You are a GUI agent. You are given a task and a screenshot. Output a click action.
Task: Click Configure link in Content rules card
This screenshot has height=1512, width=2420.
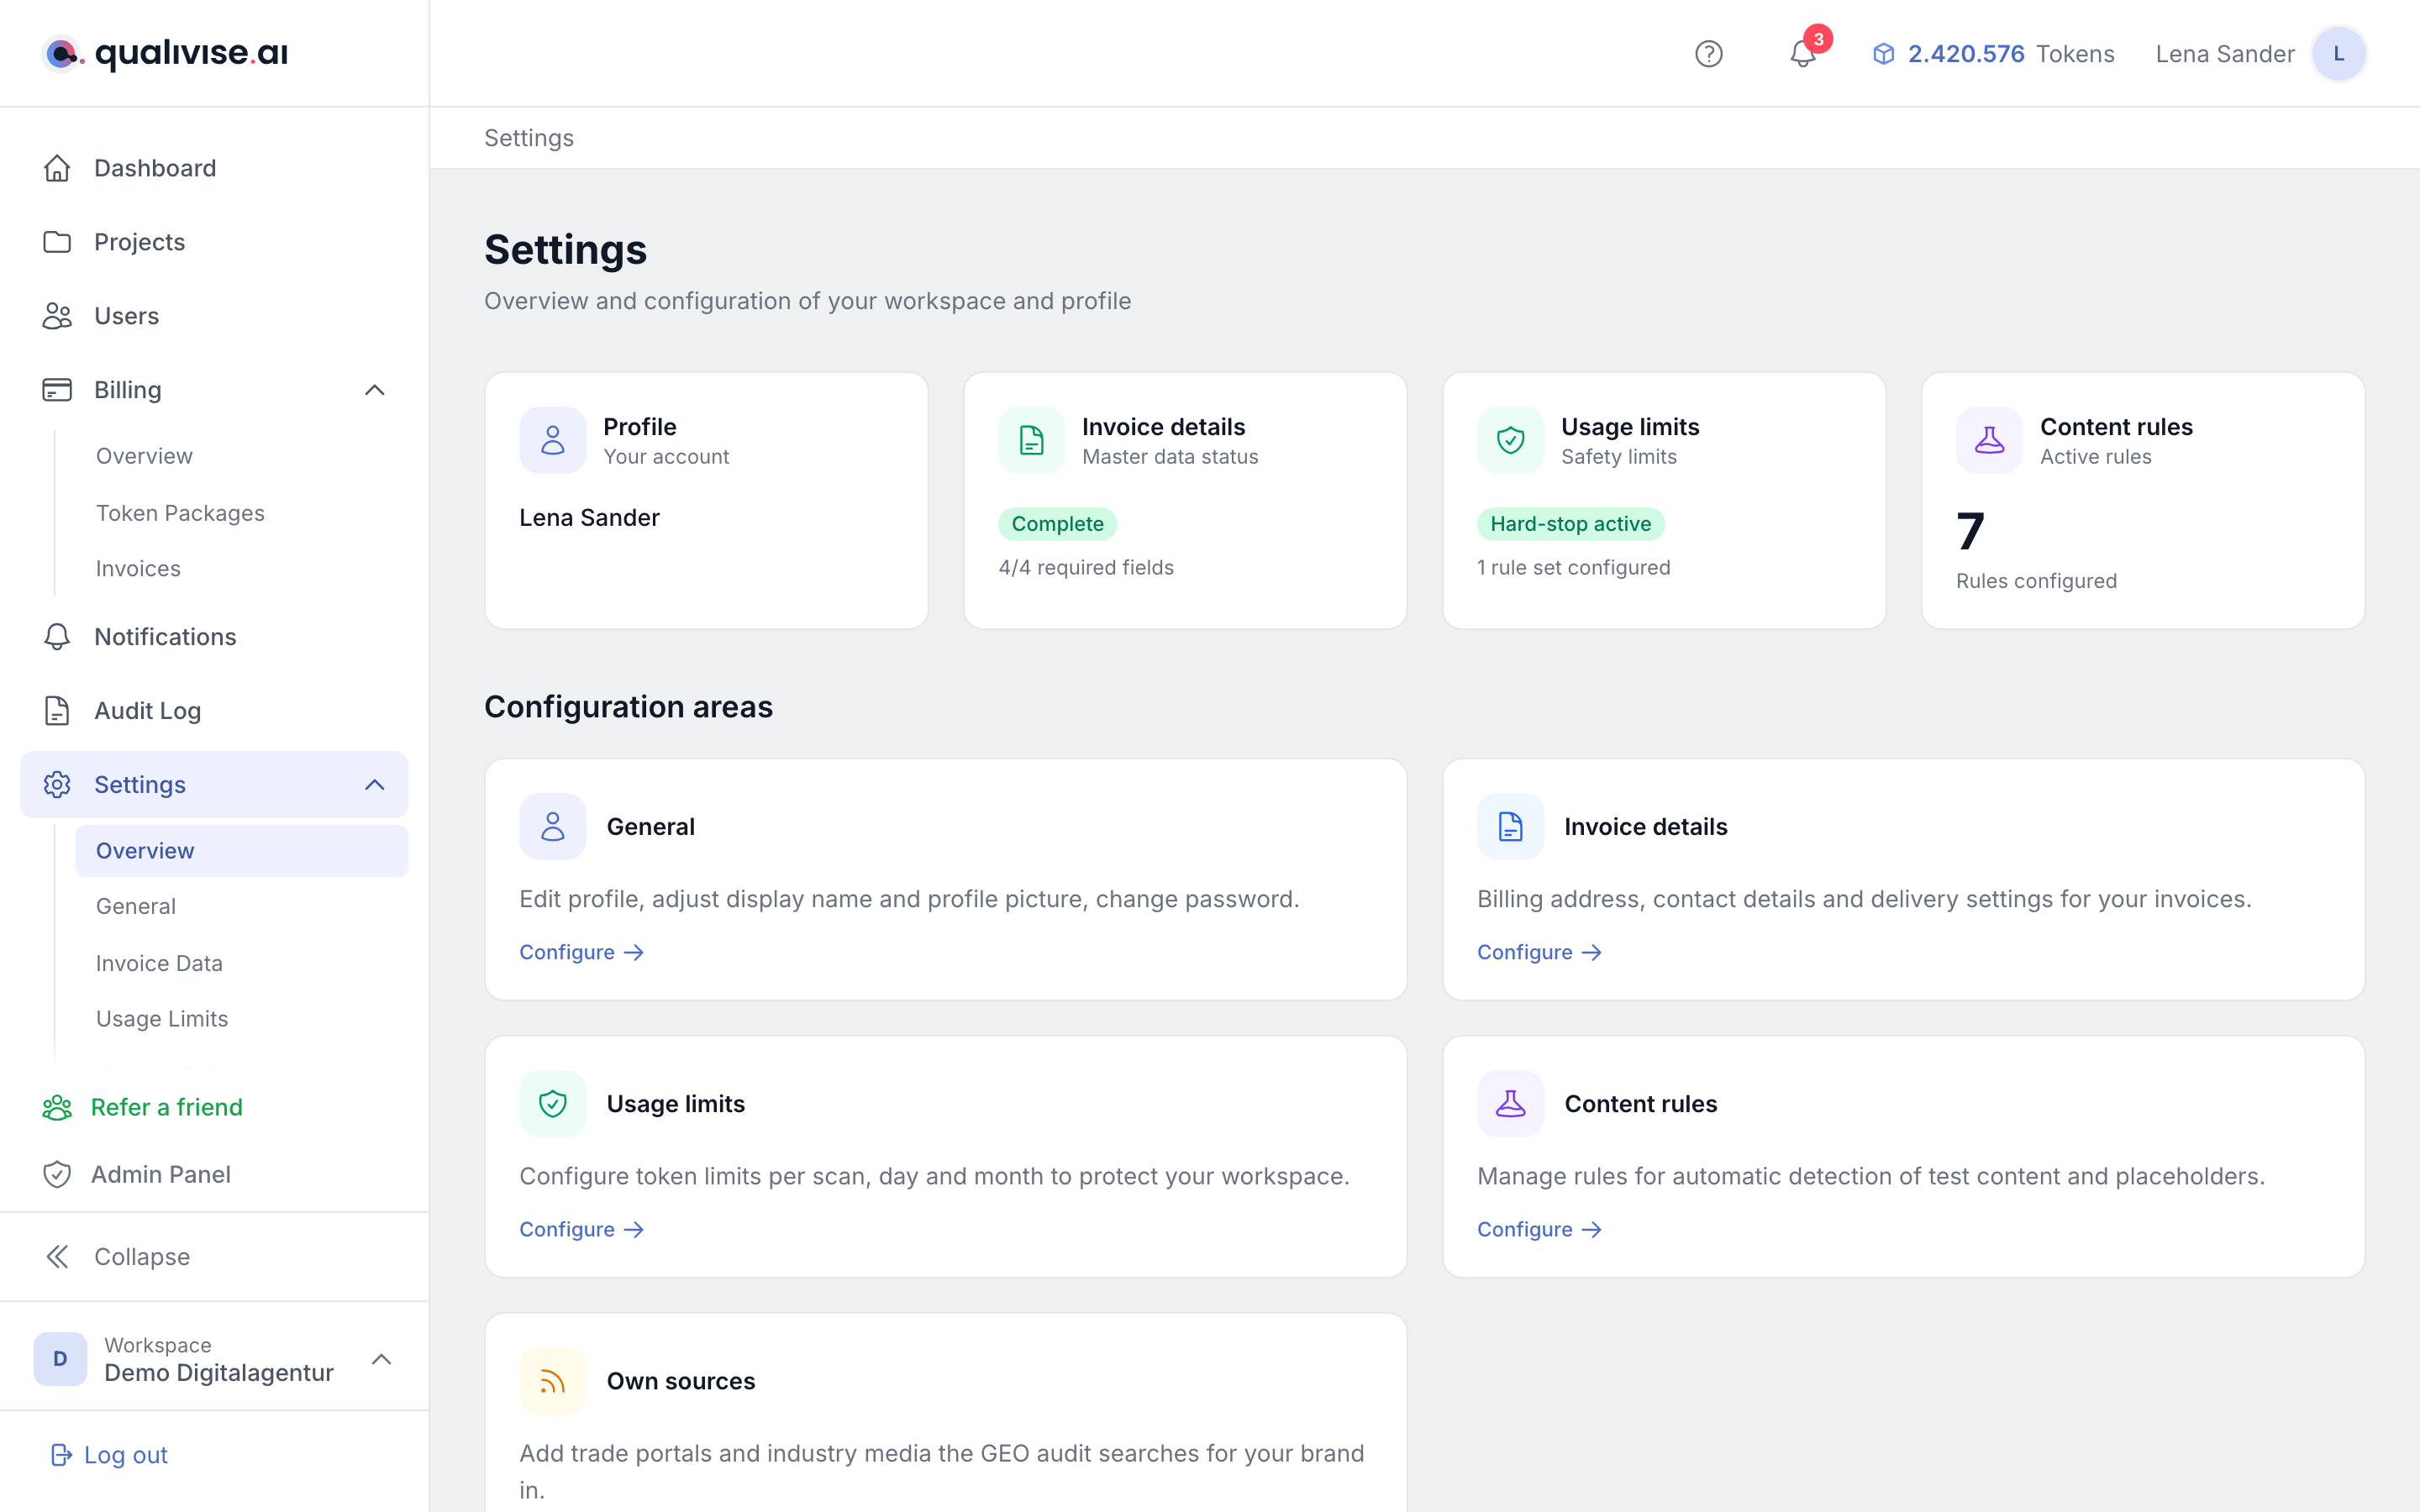pos(1539,1229)
